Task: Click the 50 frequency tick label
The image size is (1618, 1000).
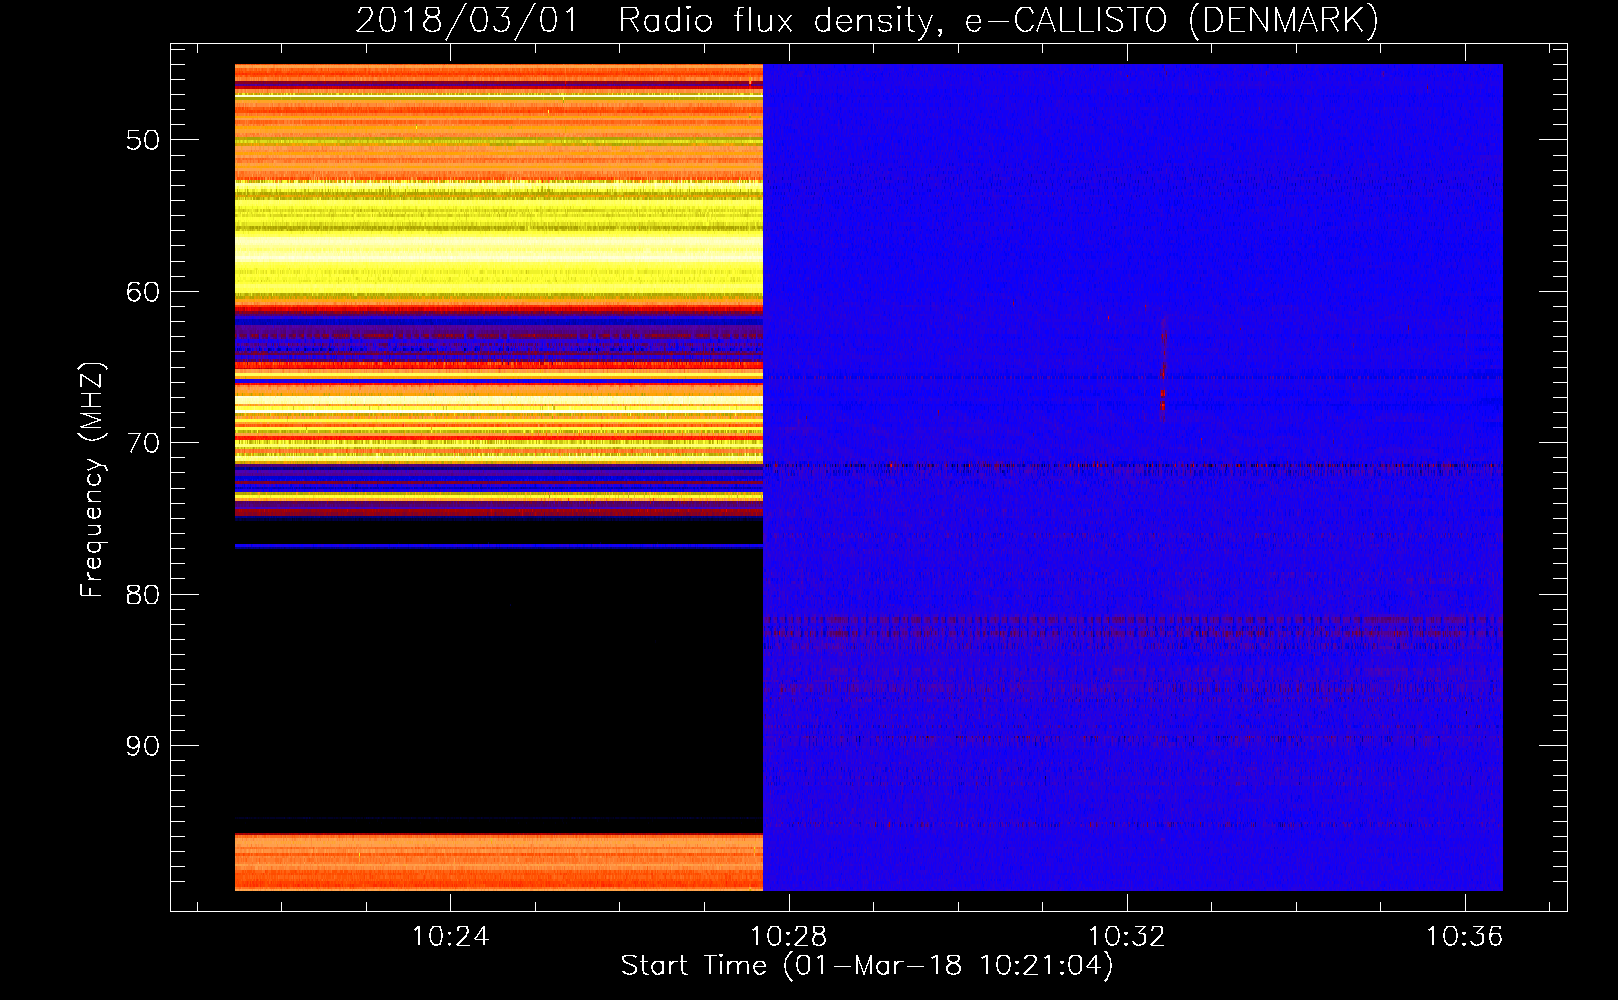Action: coord(143,140)
